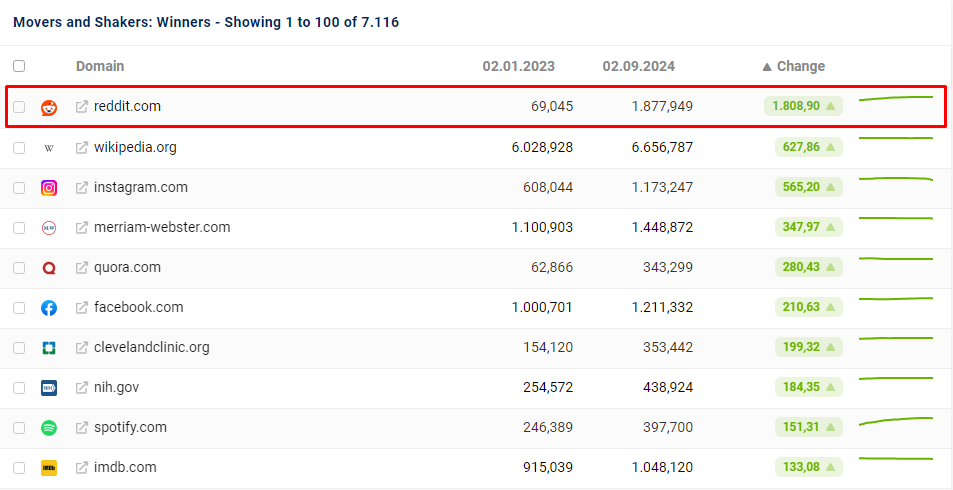Click the spotify.com trend sparkline

pyautogui.click(x=896, y=420)
